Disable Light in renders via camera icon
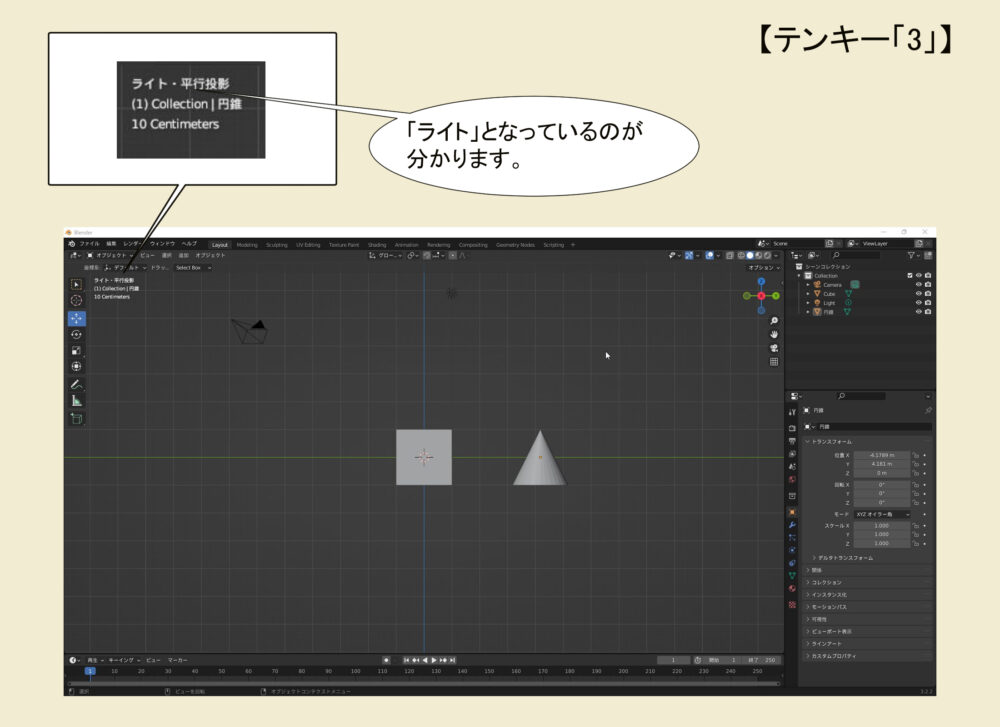 [x=928, y=302]
